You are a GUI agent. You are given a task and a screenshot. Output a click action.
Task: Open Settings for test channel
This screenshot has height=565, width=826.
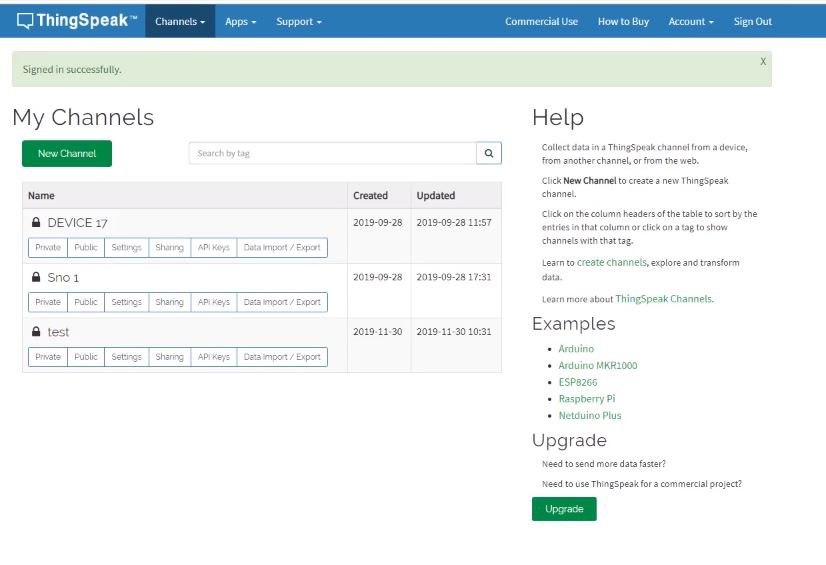[x=126, y=357]
